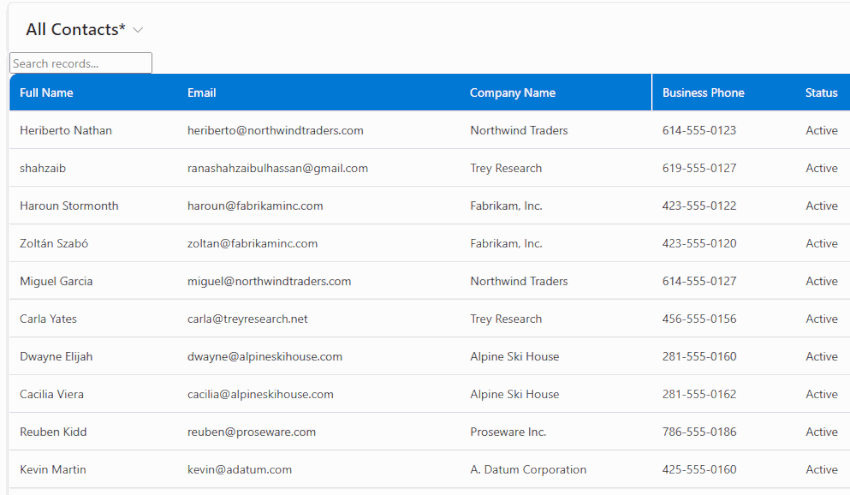The width and height of the screenshot is (850, 495).
Task: Click phone number 614-555-0127
Action: 699,281
